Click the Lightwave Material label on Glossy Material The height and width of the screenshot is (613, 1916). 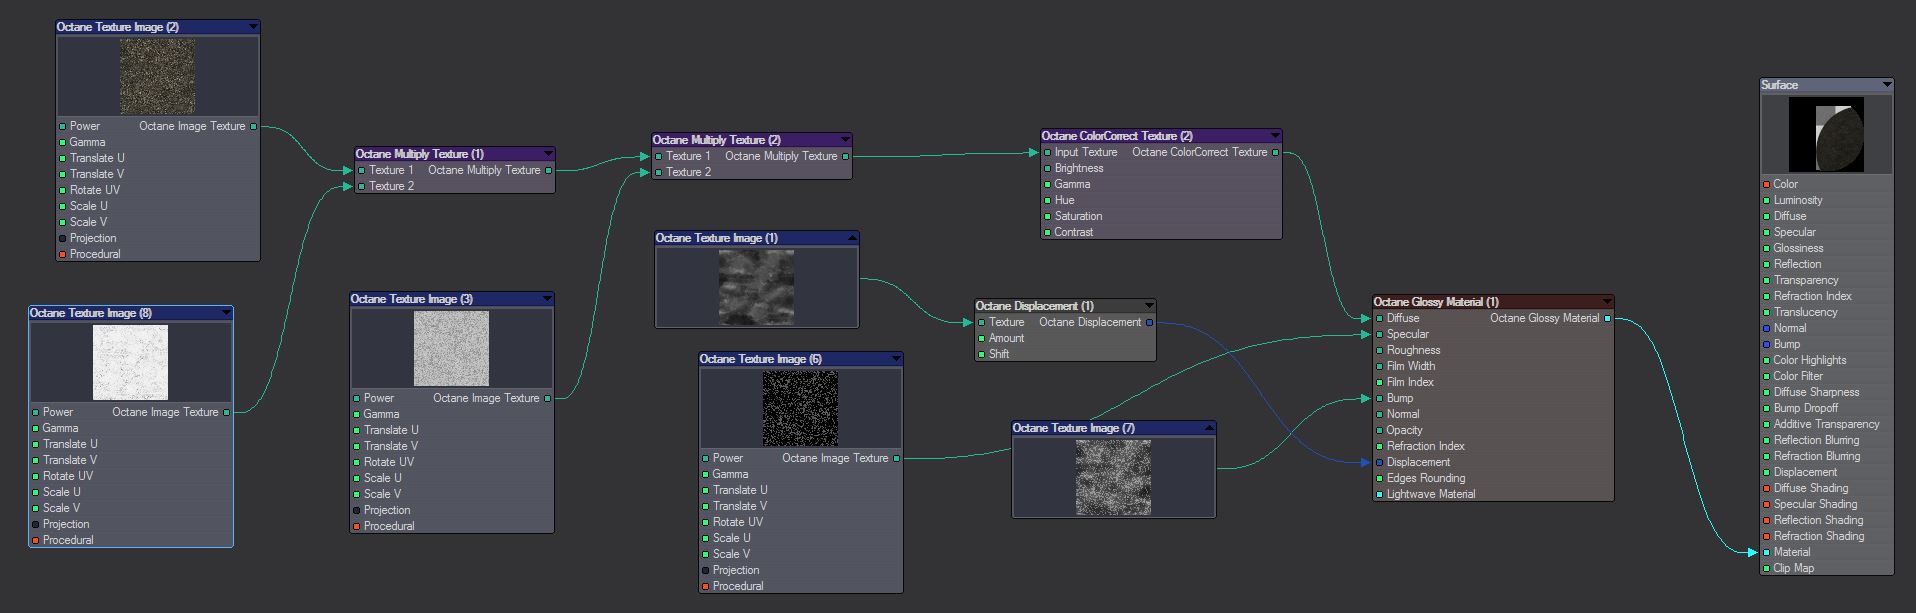tap(1431, 494)
